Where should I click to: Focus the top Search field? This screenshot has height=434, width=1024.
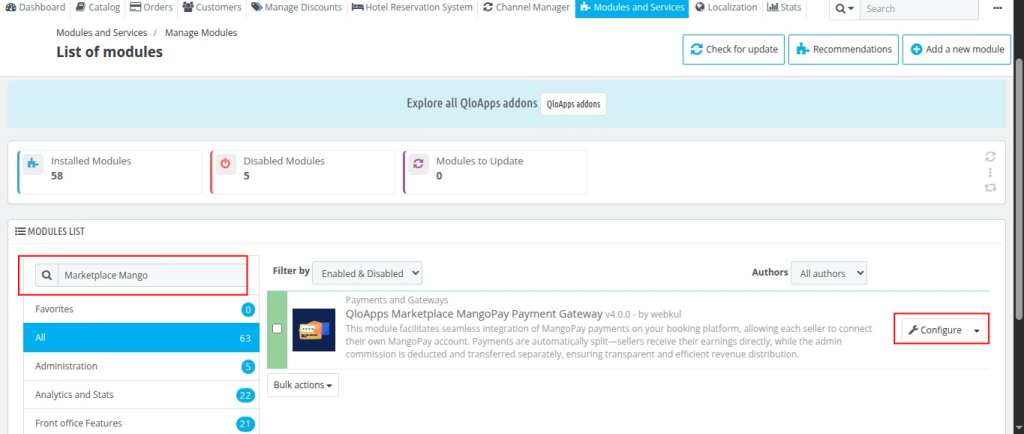pyautogui.click(x=919, y=8)
